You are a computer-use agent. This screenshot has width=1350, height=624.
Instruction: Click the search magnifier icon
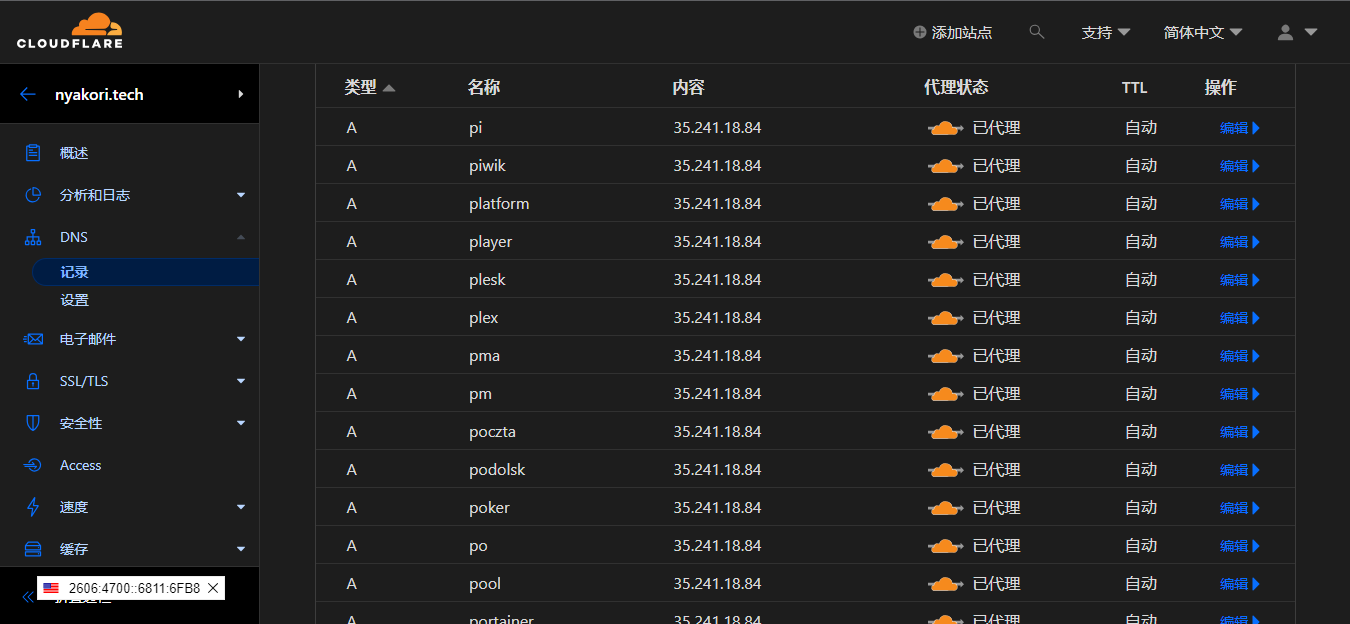1037,32
